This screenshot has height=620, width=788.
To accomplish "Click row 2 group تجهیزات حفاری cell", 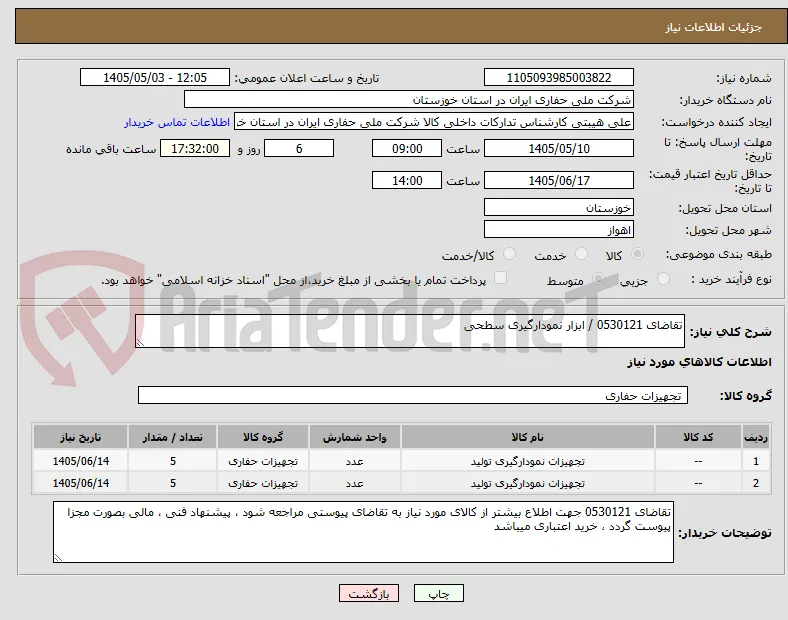I will 263,483.
